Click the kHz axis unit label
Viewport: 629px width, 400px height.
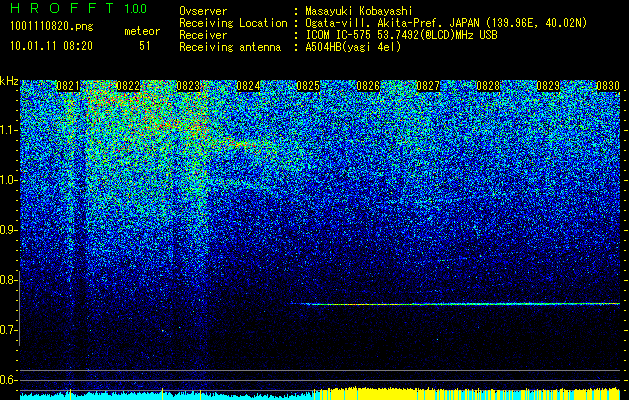point(9,82)
